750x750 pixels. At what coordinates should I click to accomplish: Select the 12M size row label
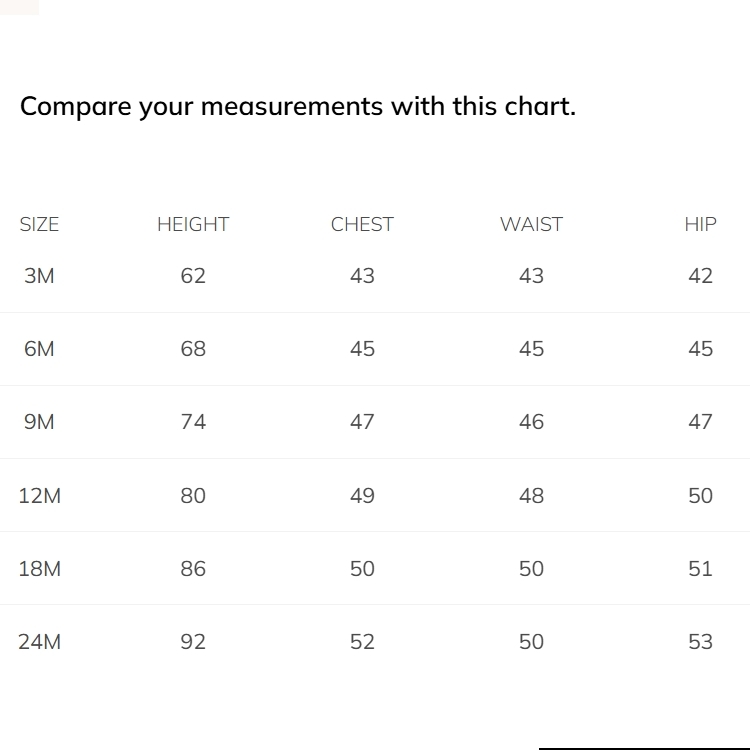tap(39, 495)
